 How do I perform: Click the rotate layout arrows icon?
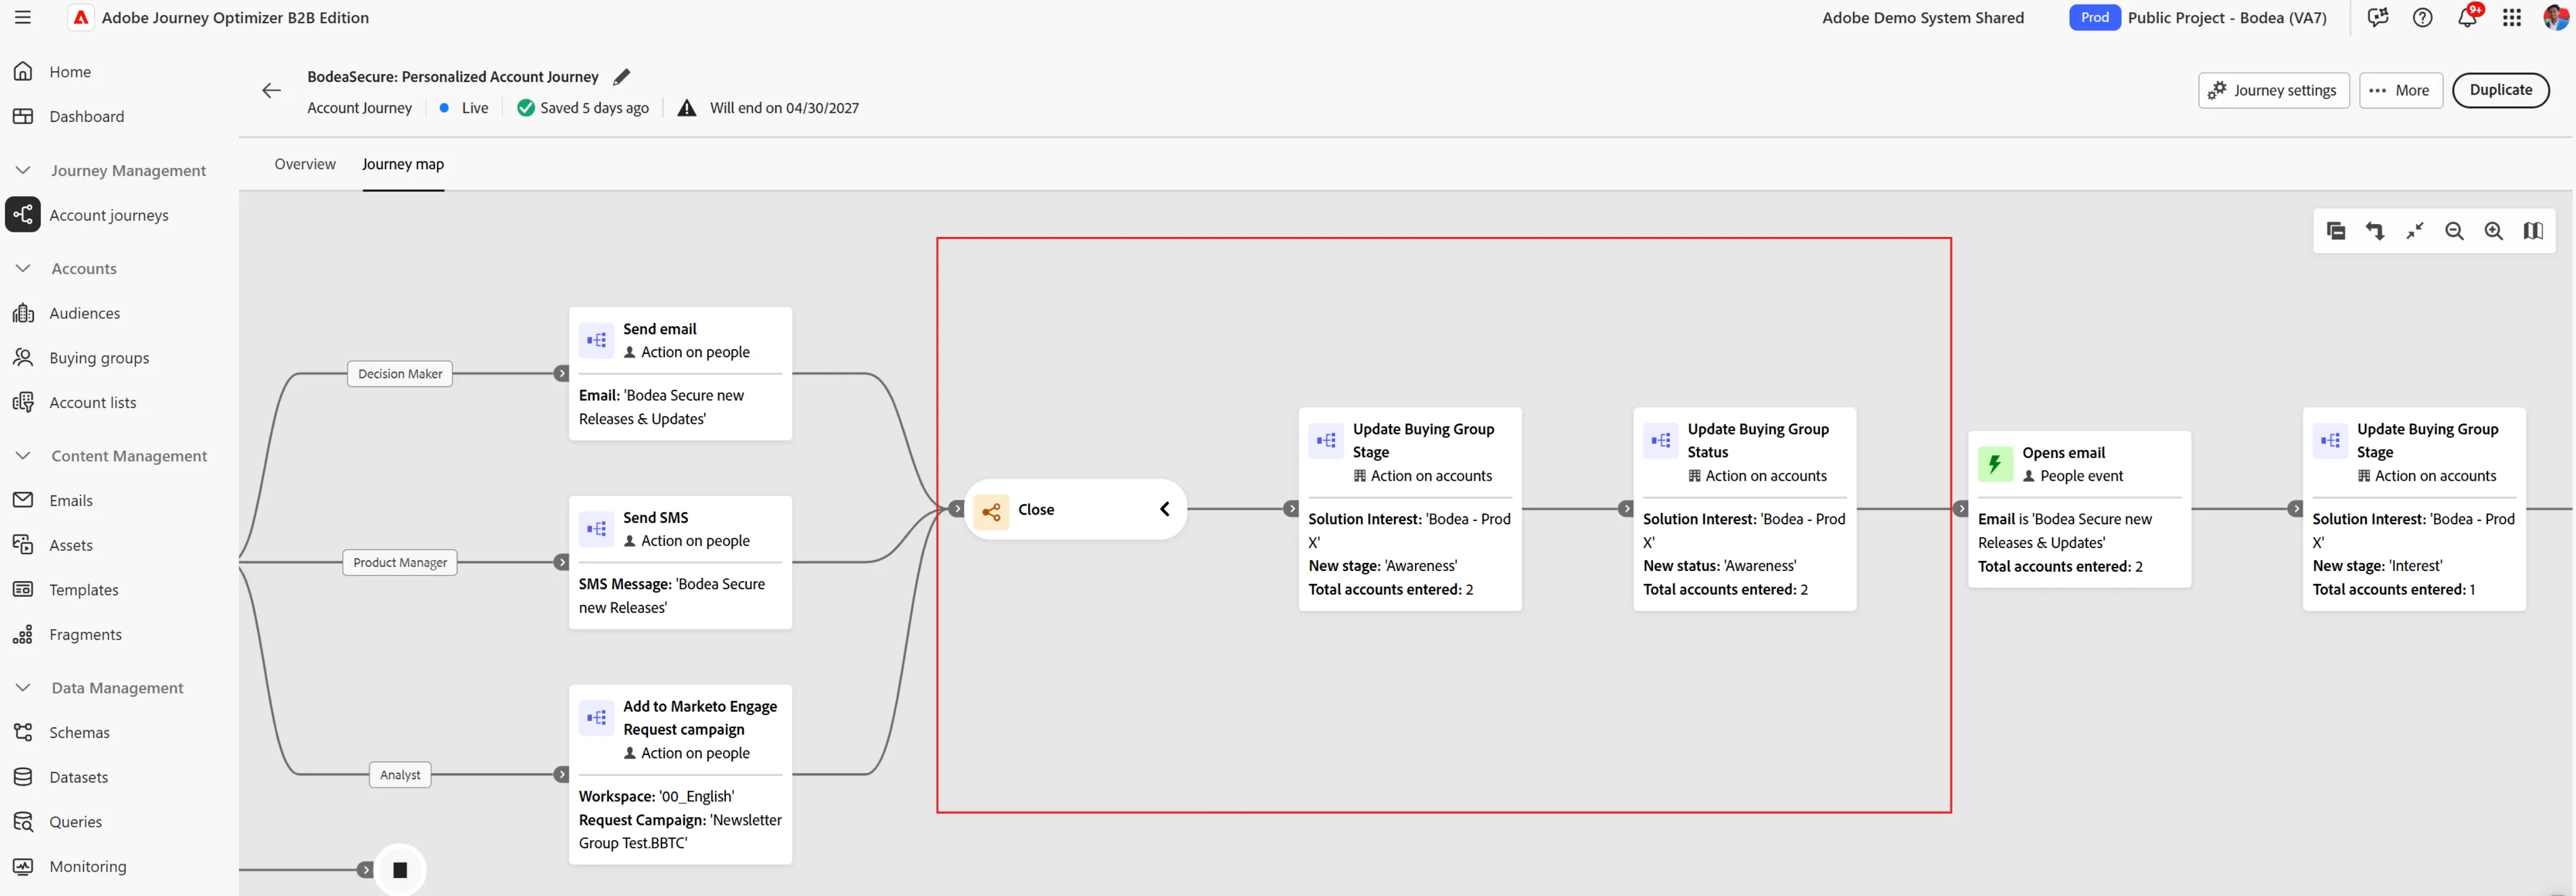coord(2375,231)
